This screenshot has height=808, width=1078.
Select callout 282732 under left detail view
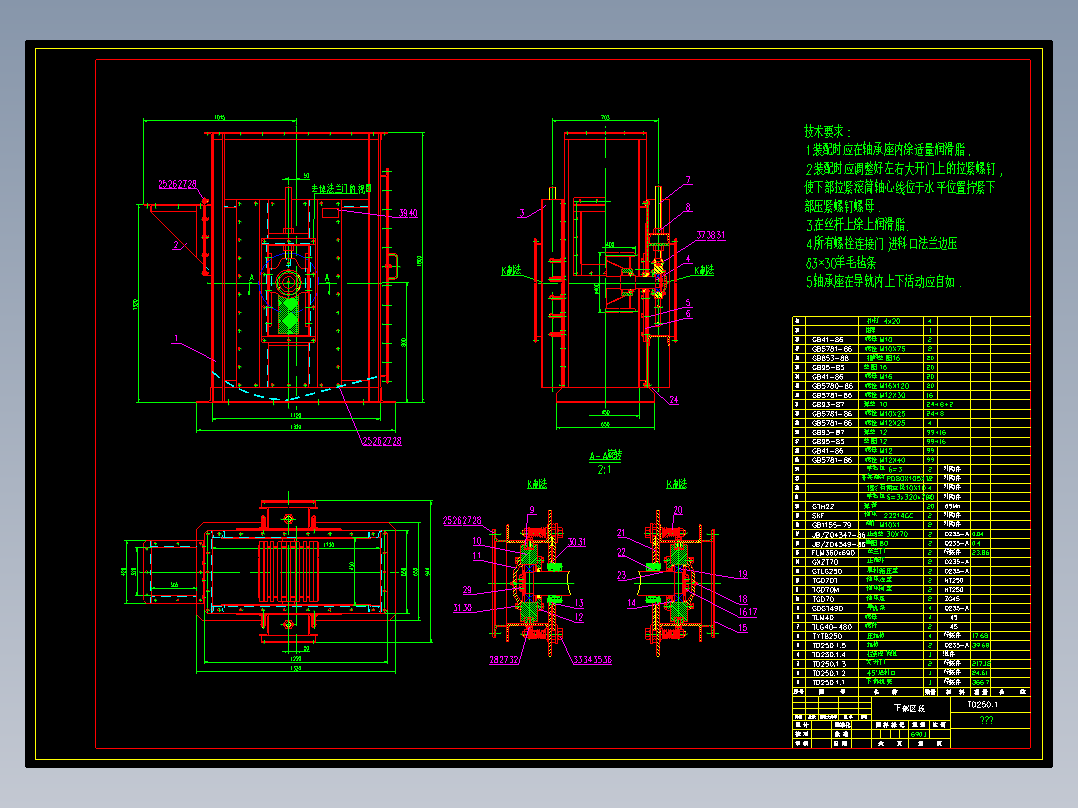click(504, 659)
